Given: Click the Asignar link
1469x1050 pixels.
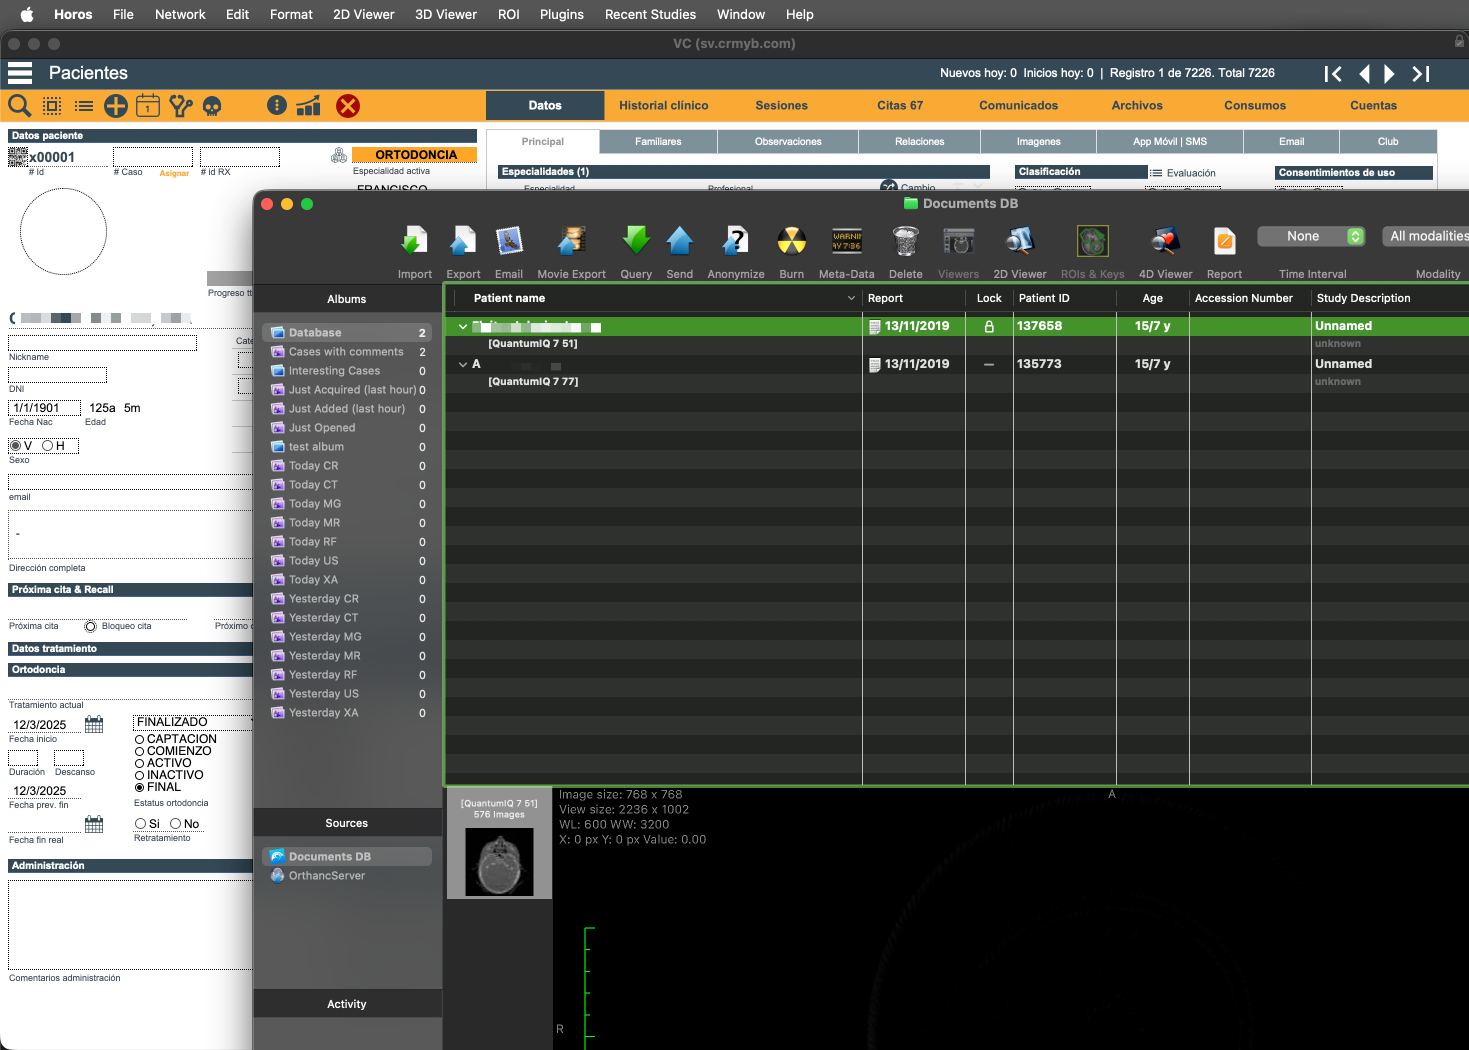Looking at the screenshot, I should click(x=174, y=173).
